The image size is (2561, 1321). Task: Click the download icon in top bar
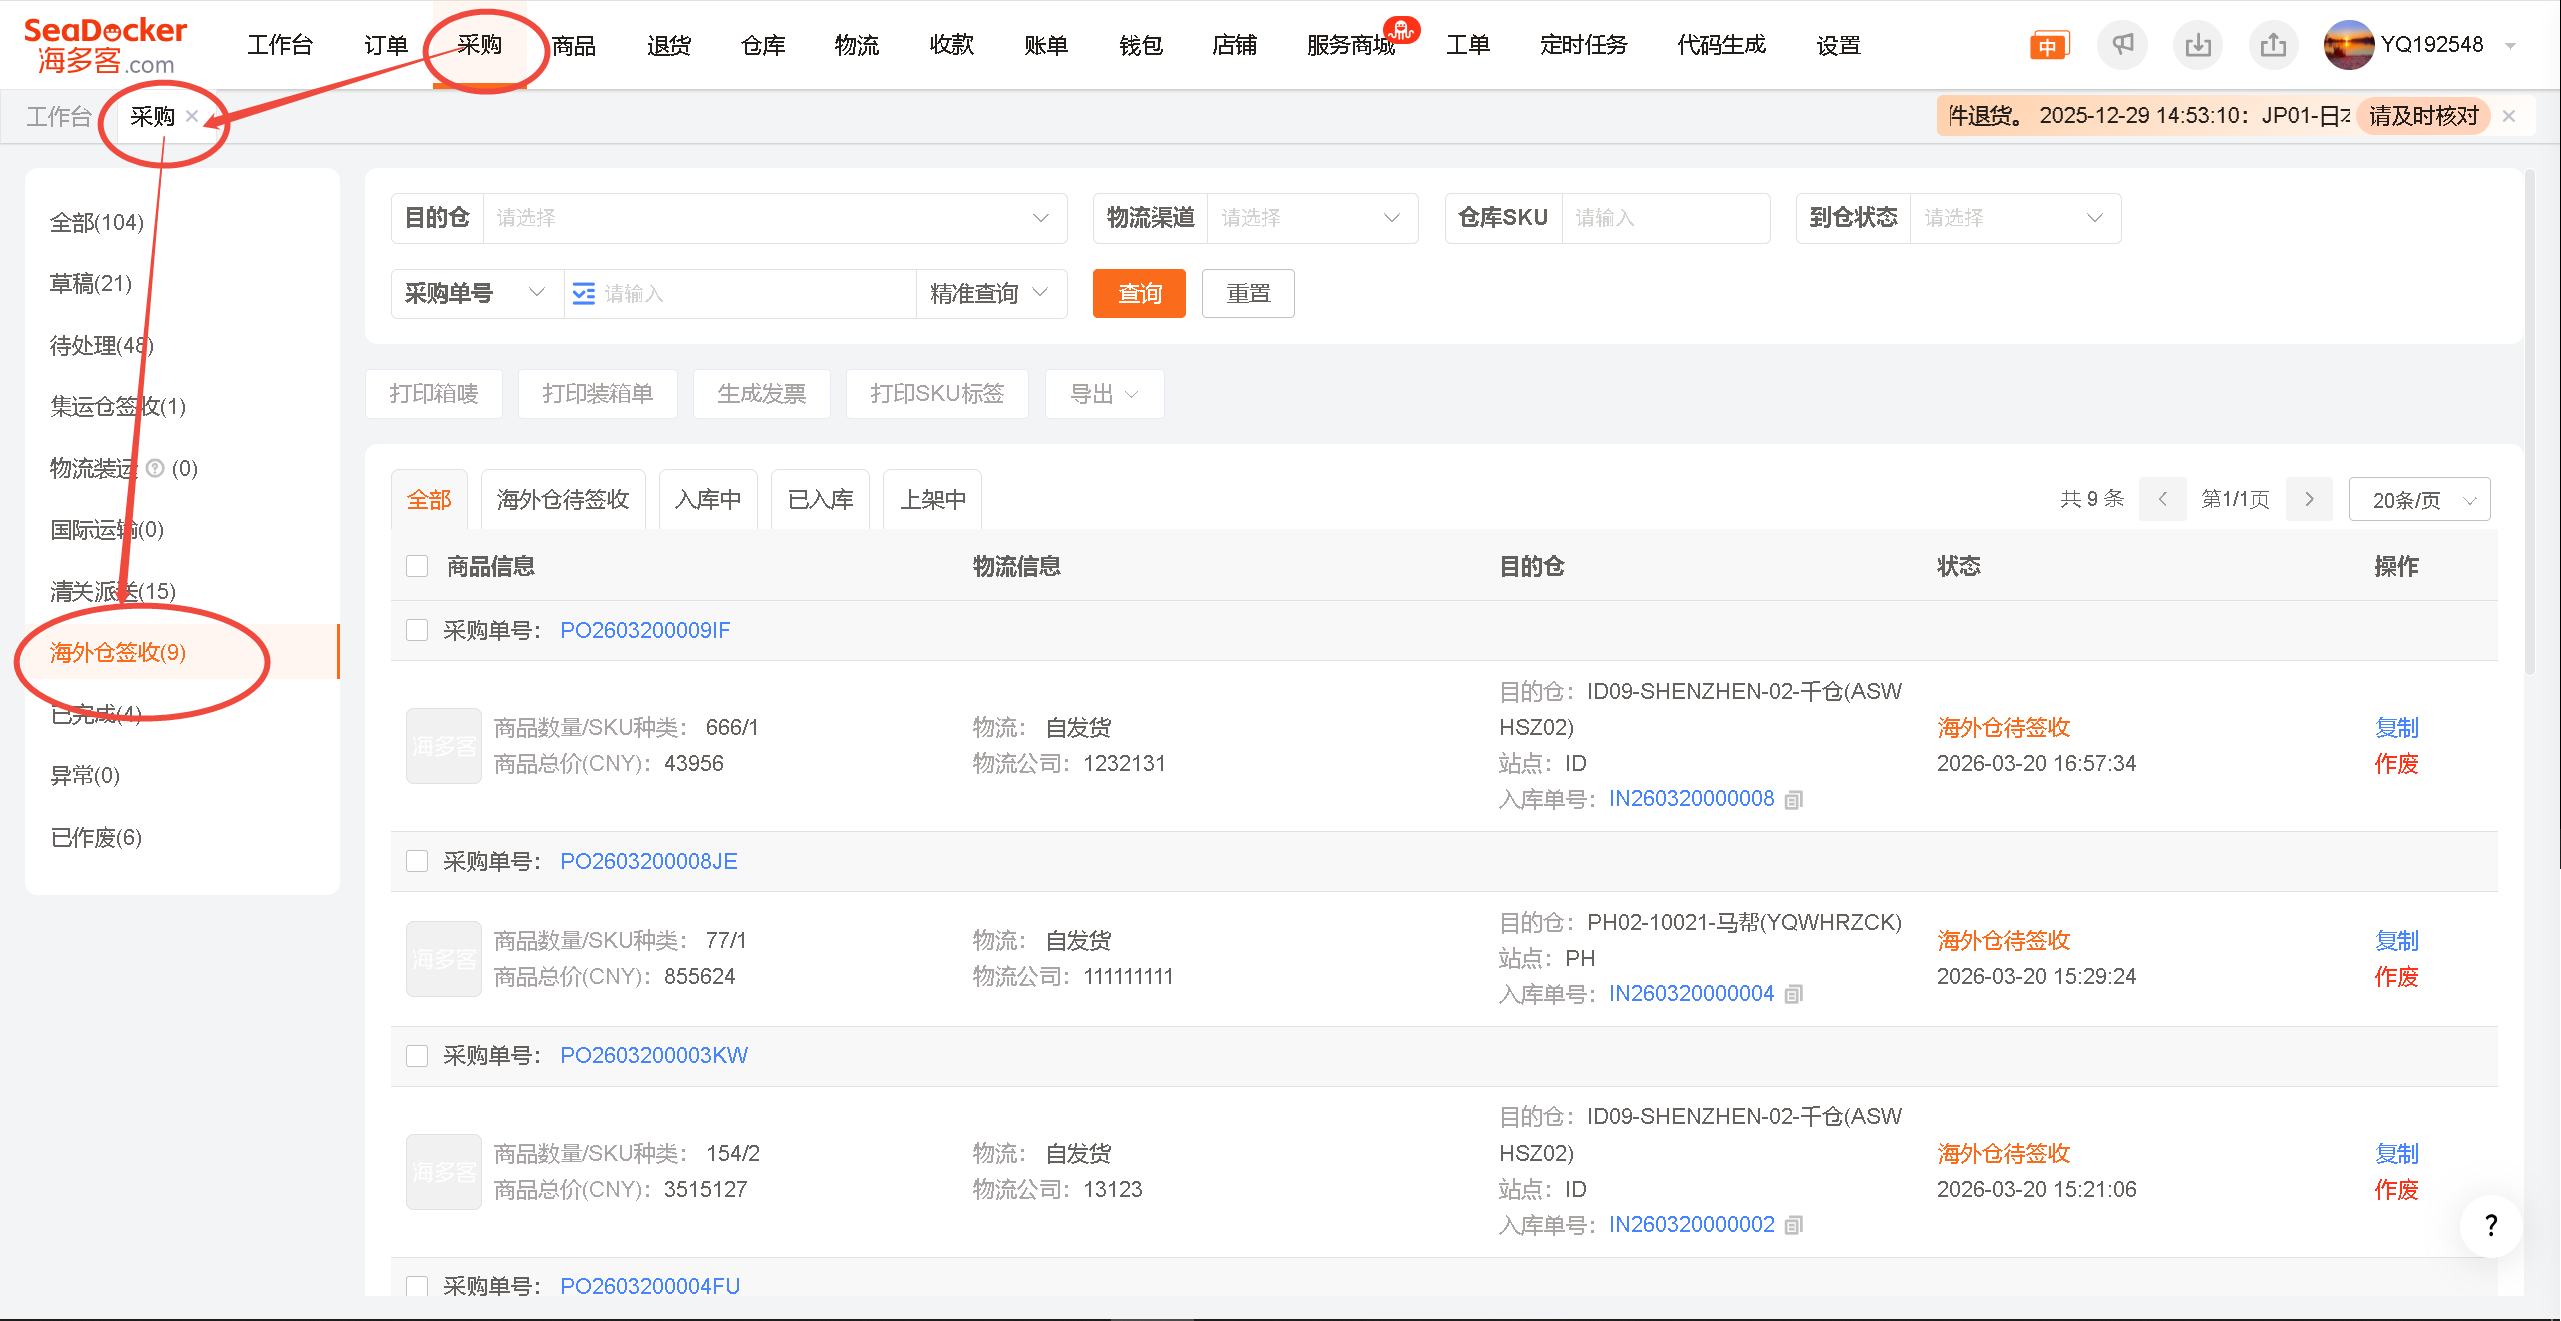pyautogui.click(x=2197, y=44)
